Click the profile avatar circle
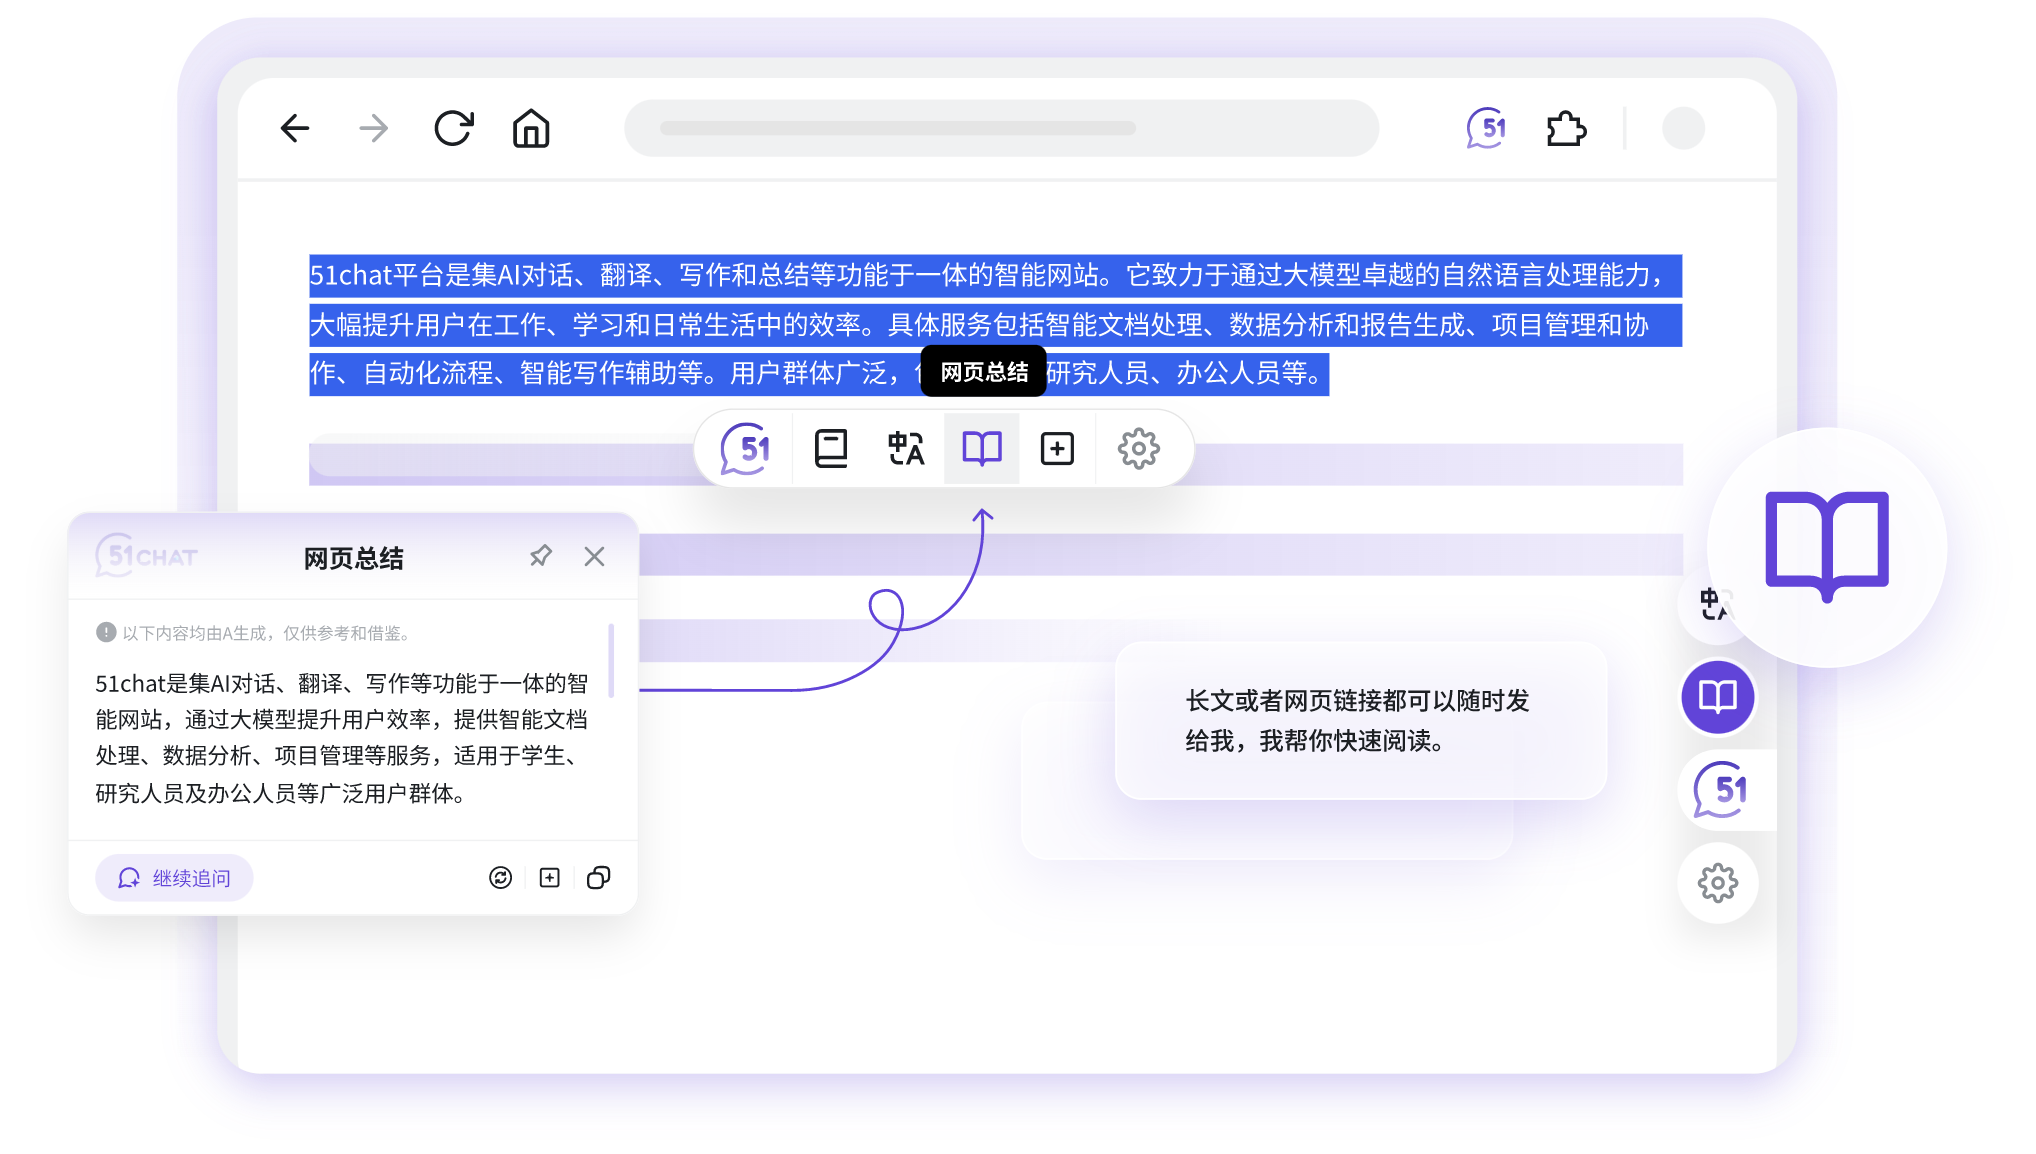2036x1154 pixels. point(1683,129)
